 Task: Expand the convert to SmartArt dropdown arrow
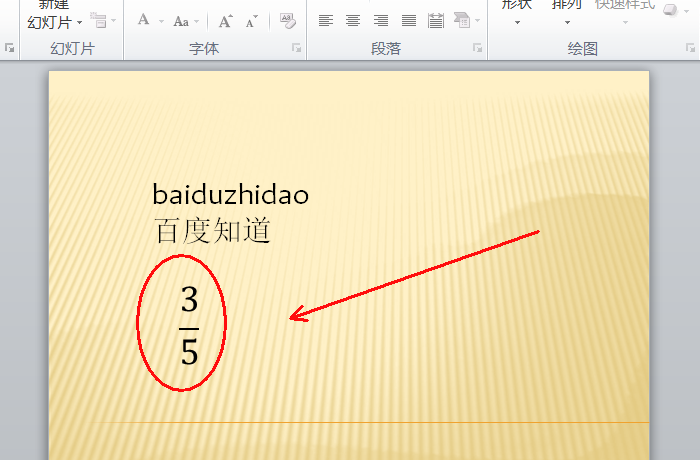477,21
